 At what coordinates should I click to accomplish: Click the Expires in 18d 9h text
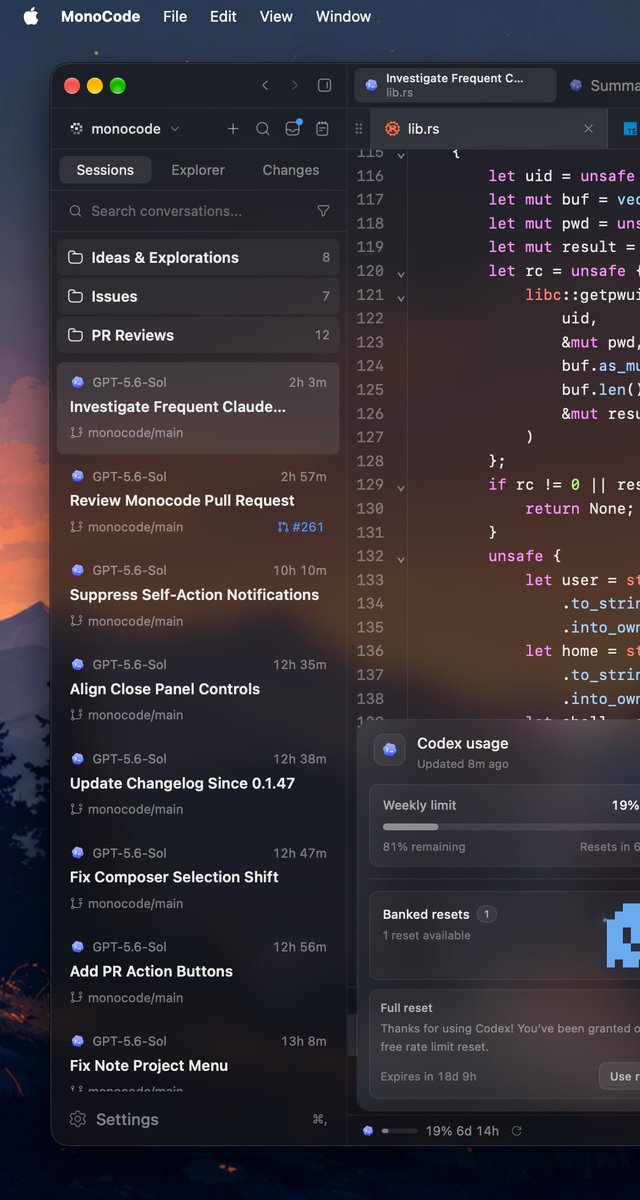point(428,1077)
